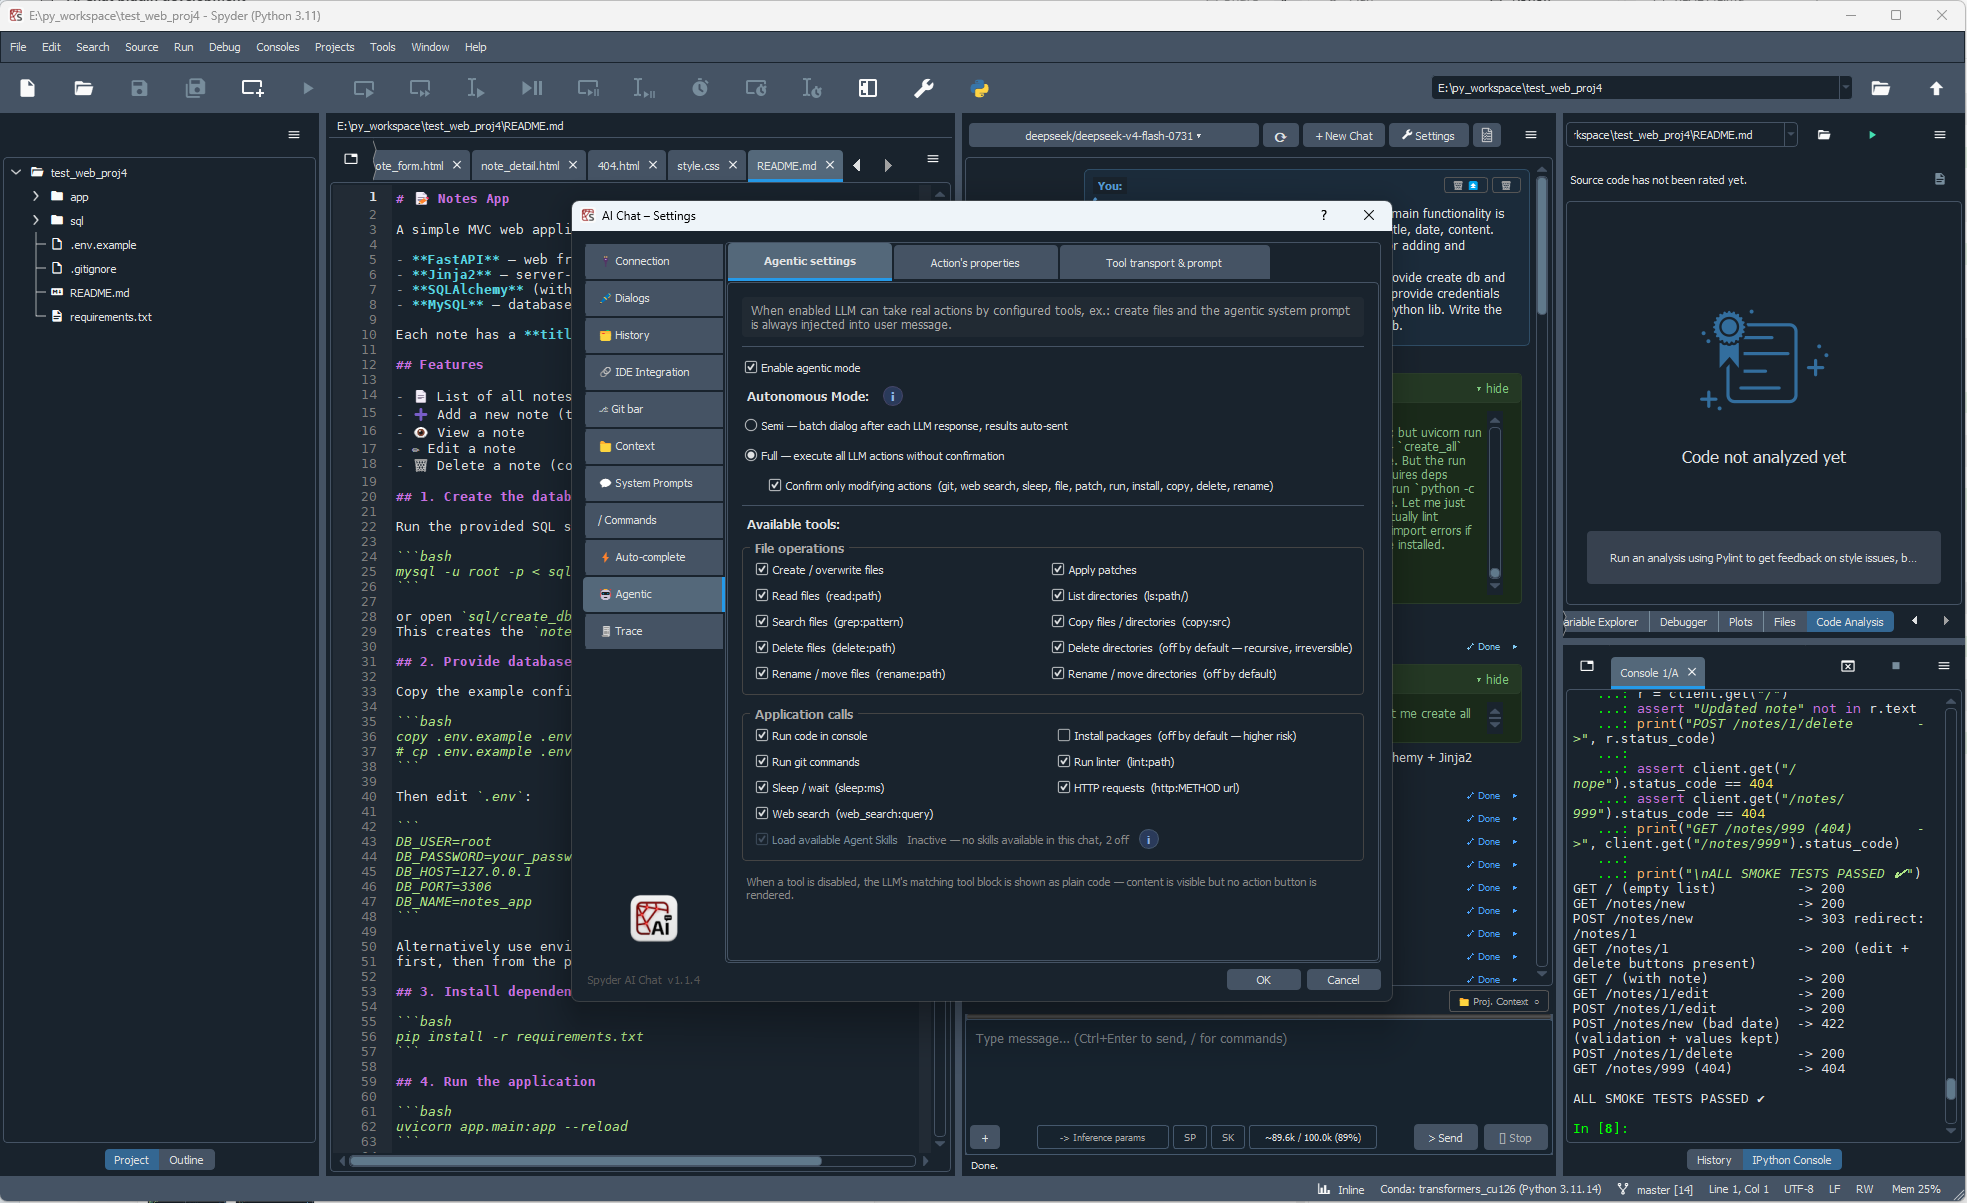Switch to the Action's properties tab
Screen dimensions: 1967x1203
tap(975, 263)
